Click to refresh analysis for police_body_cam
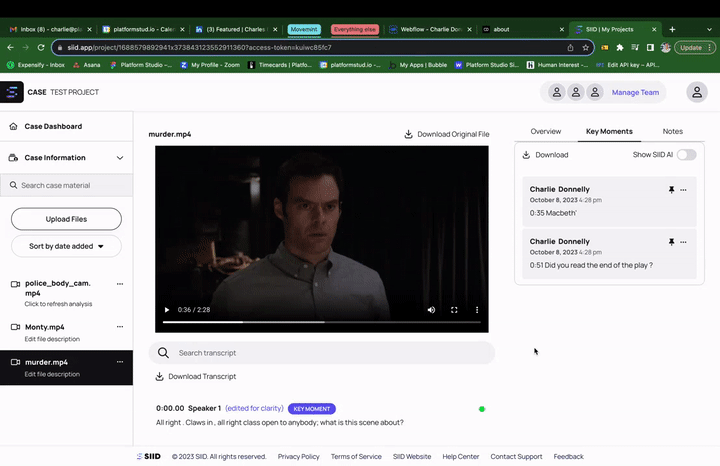720x466 pixels. click(x=58, y=304)
